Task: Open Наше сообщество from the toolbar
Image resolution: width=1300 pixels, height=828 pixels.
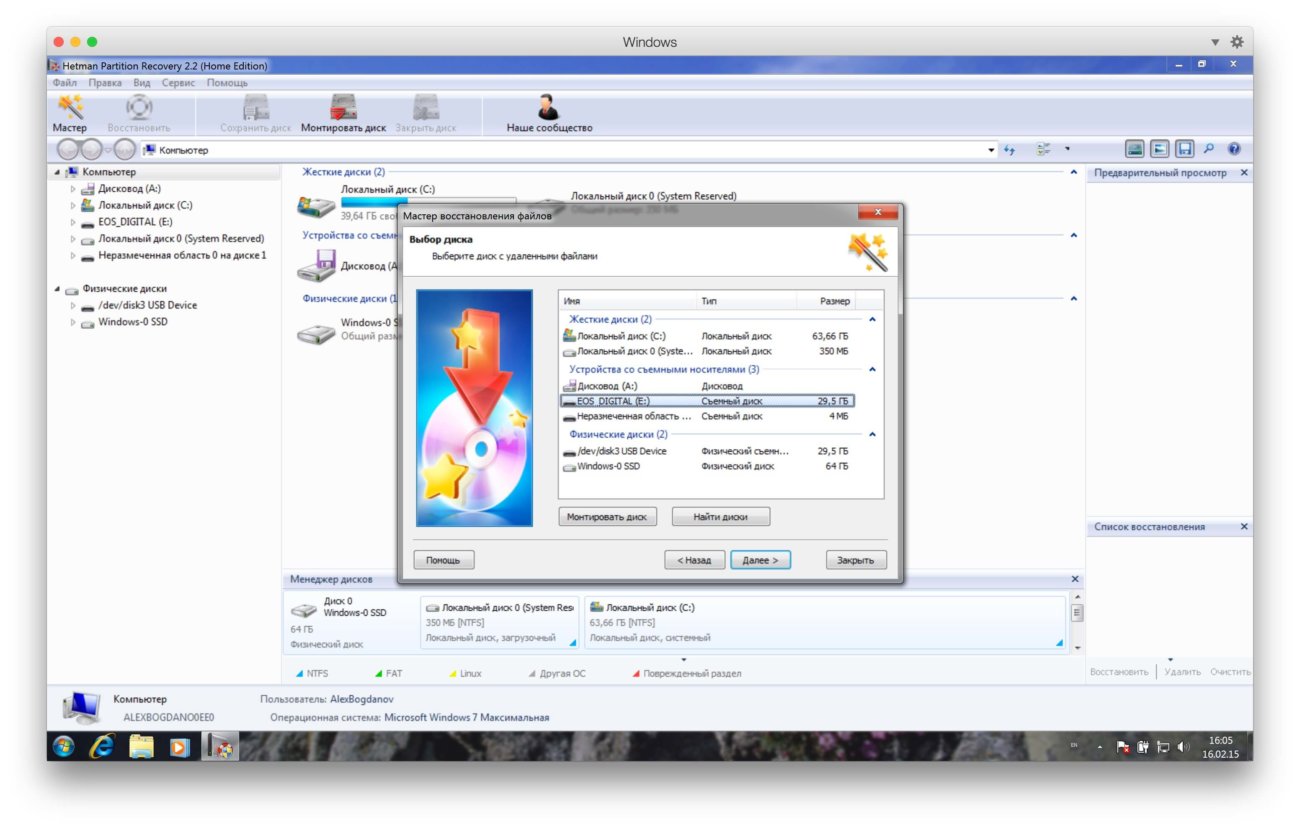Action: pos(547,110)
